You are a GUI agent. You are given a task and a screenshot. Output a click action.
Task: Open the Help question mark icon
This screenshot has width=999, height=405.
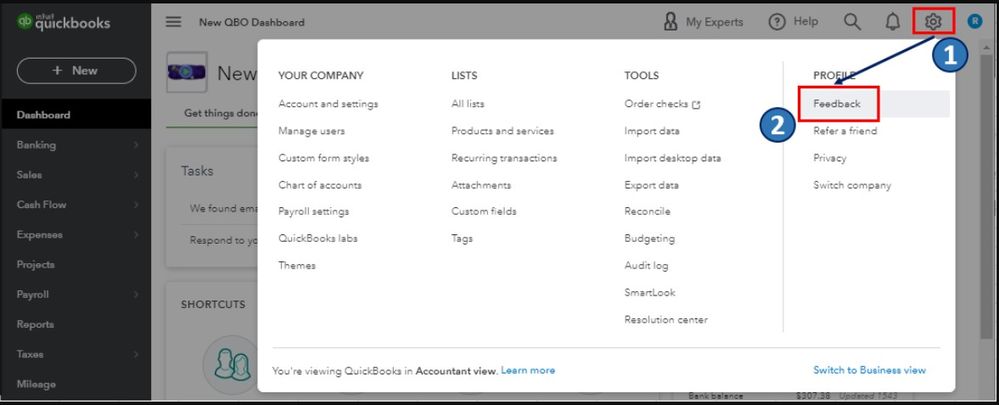(777, 22)
